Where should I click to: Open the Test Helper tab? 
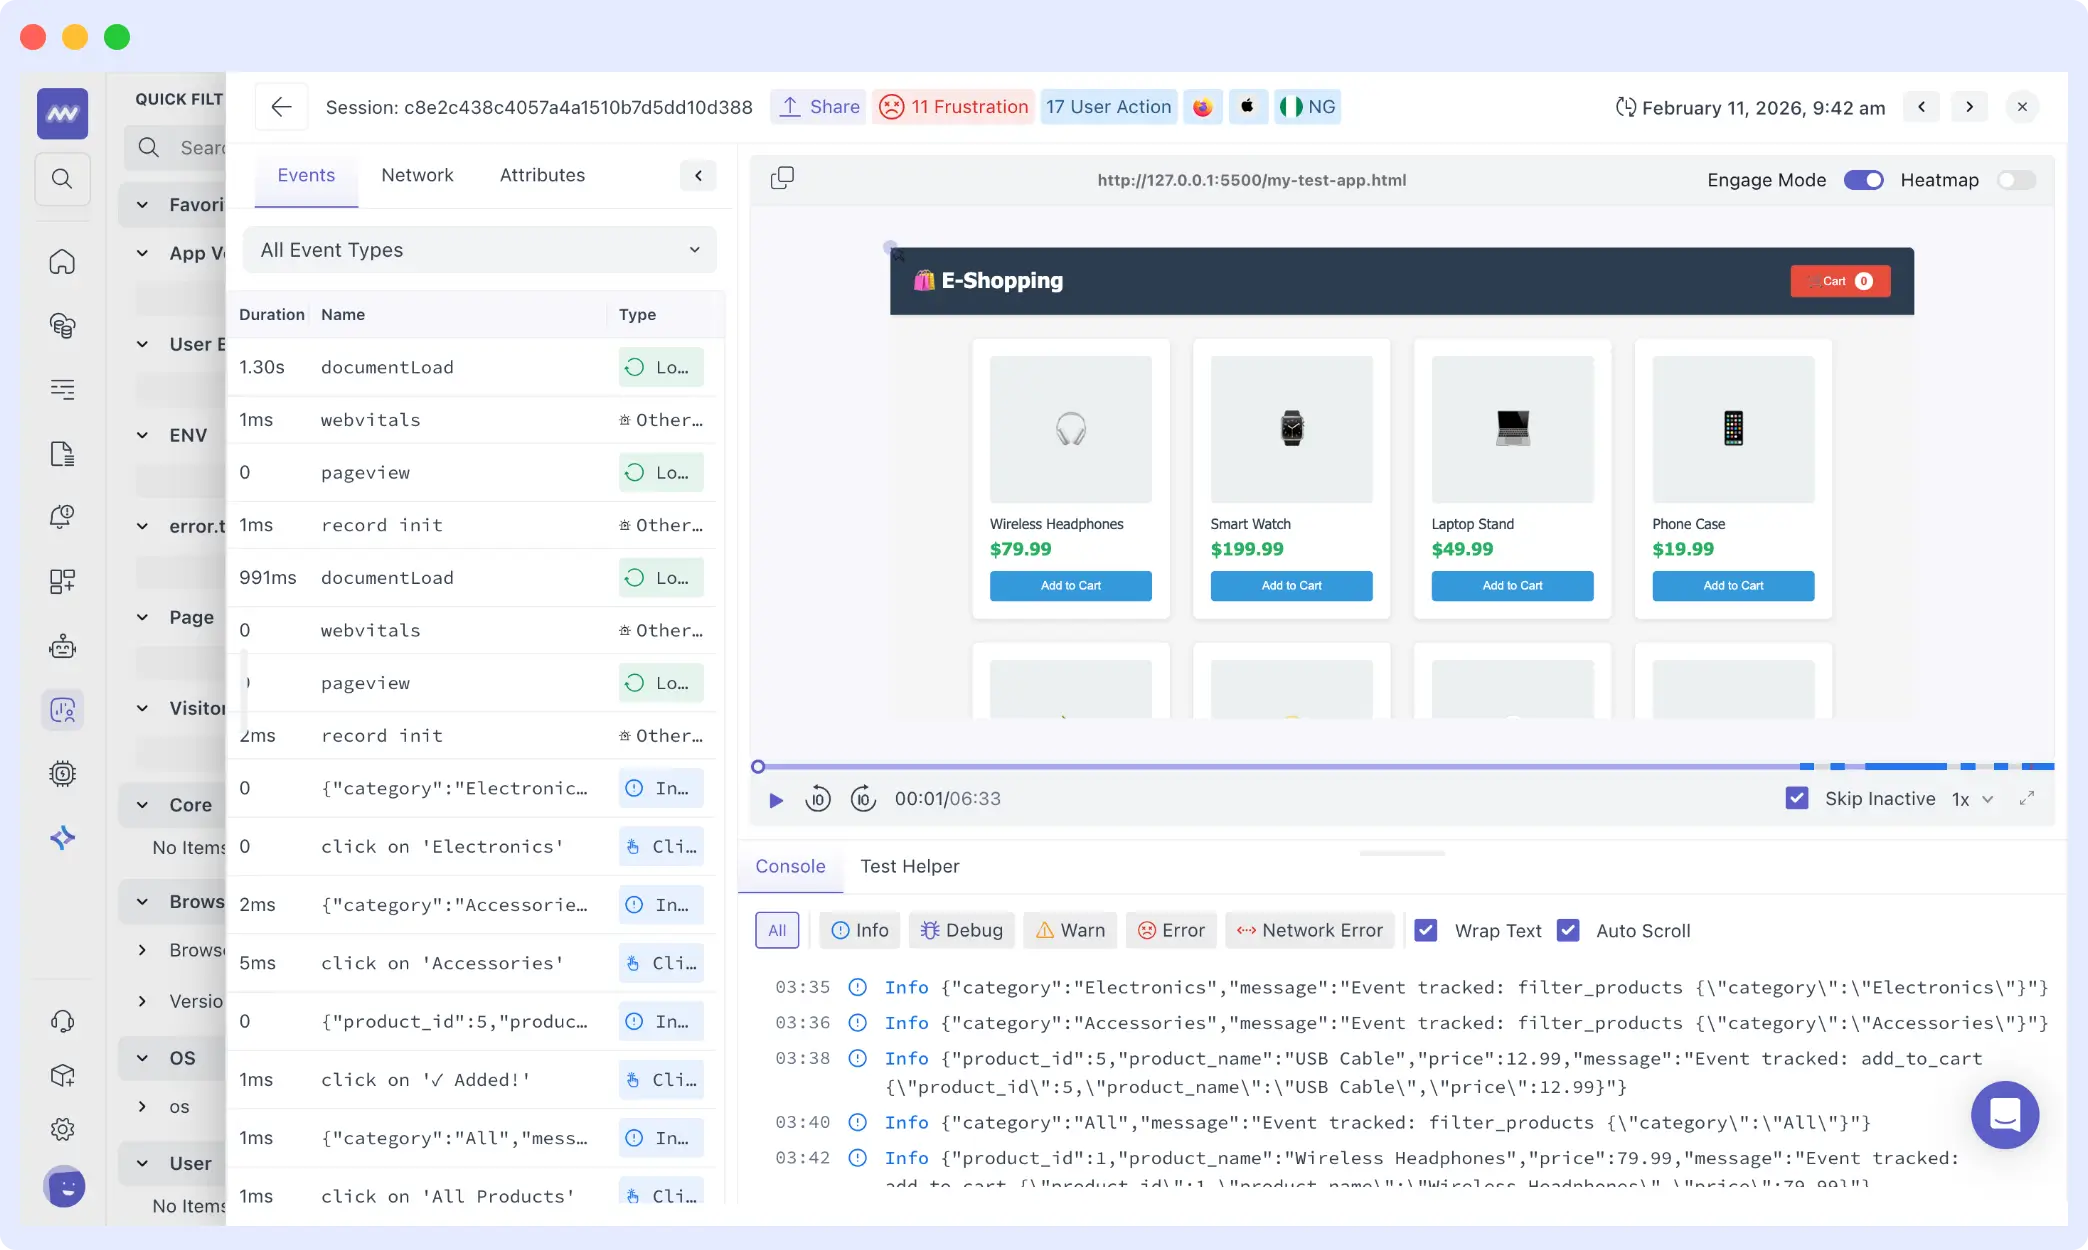pos(910,866)
